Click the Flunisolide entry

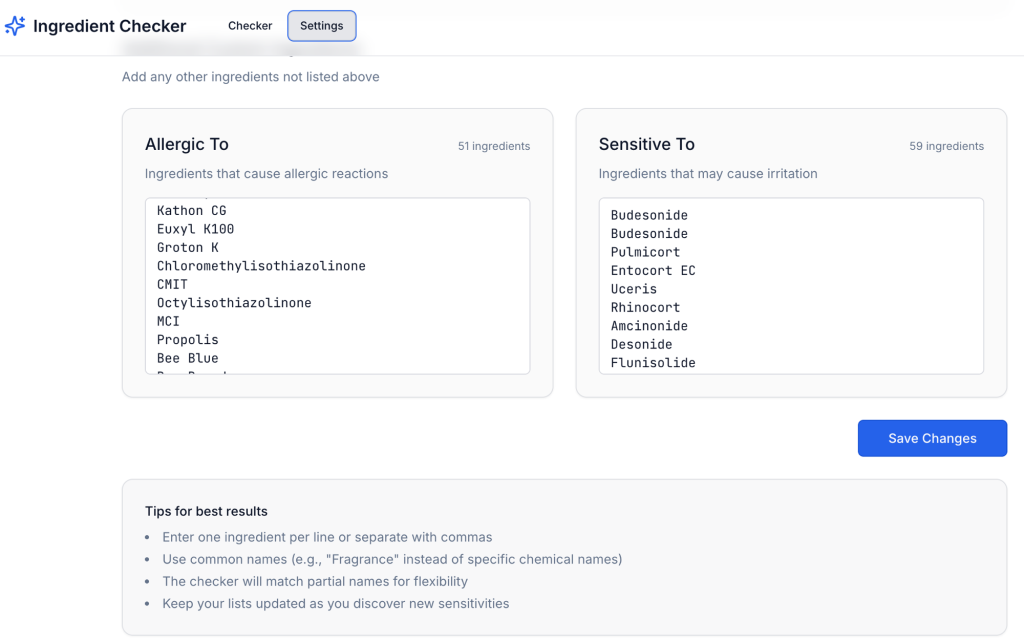[x=653, y=363]
